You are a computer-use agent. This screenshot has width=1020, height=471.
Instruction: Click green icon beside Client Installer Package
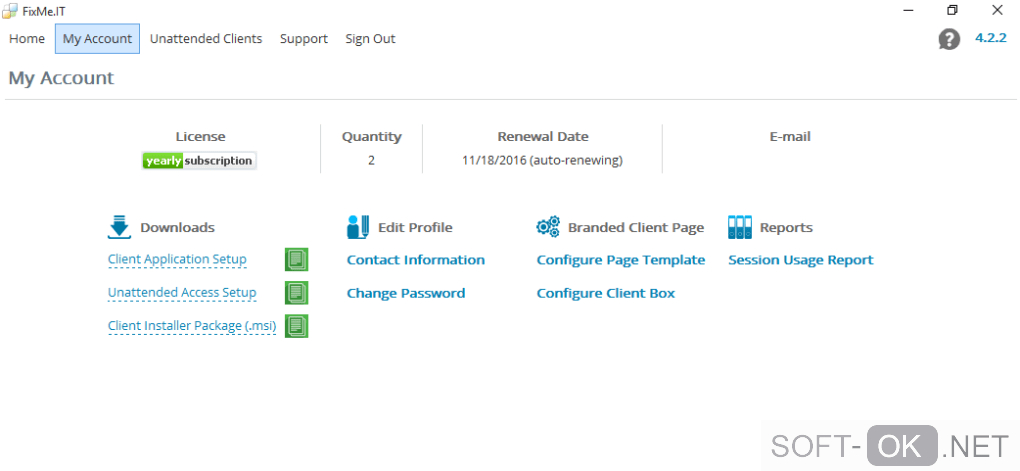296,326
